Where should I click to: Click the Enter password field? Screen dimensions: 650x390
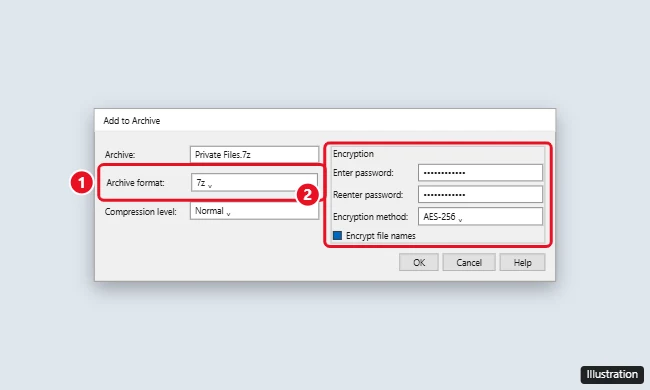(x=480, y=172)
